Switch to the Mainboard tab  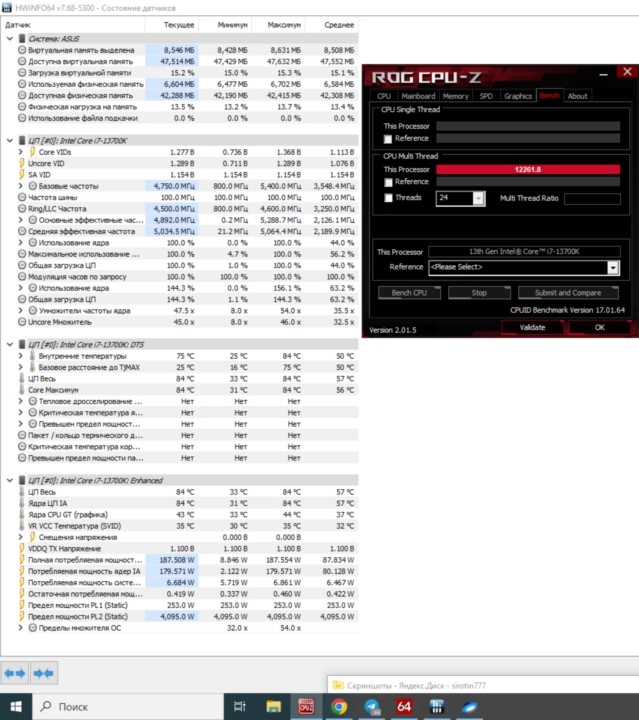tap(418, 96)
